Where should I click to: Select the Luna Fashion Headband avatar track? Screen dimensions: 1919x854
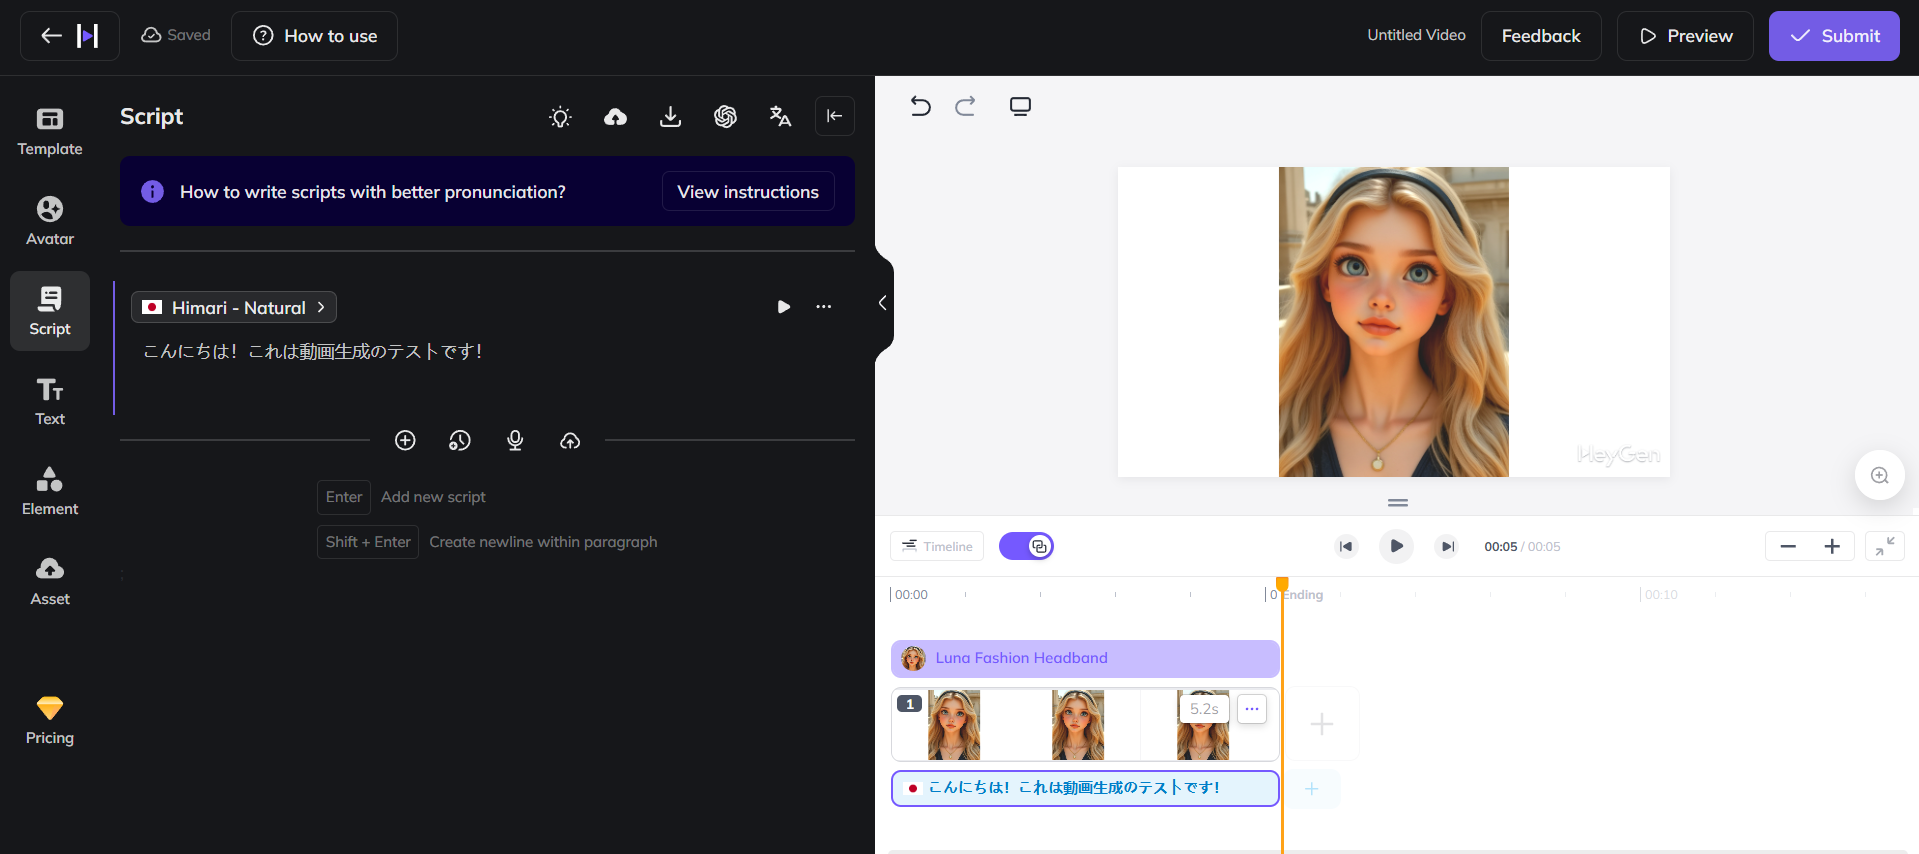point(1085,659)
